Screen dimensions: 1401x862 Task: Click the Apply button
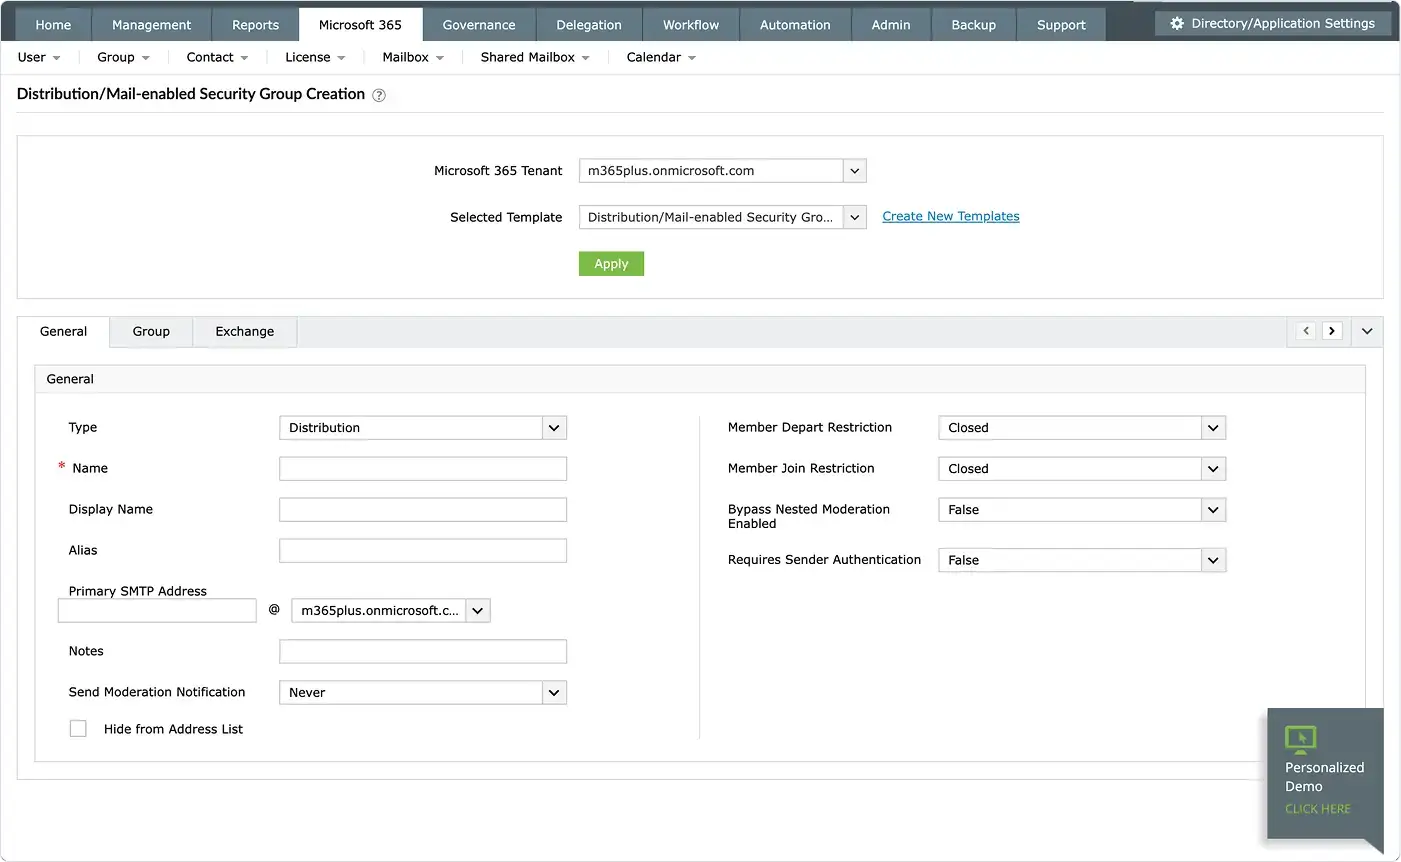(610, 263)
